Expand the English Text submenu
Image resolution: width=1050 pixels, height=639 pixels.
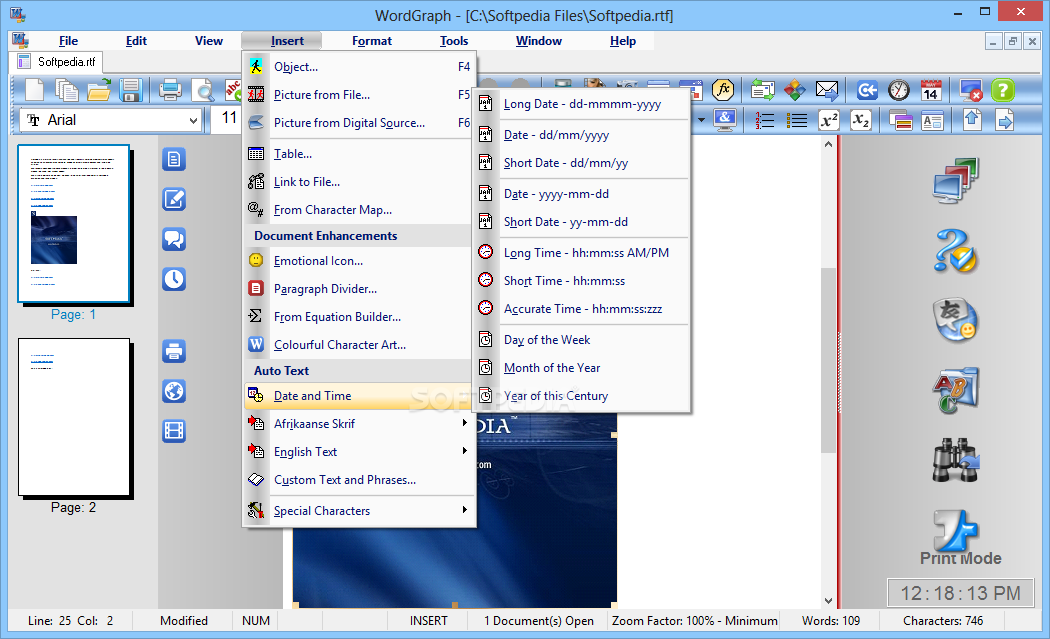360,451
